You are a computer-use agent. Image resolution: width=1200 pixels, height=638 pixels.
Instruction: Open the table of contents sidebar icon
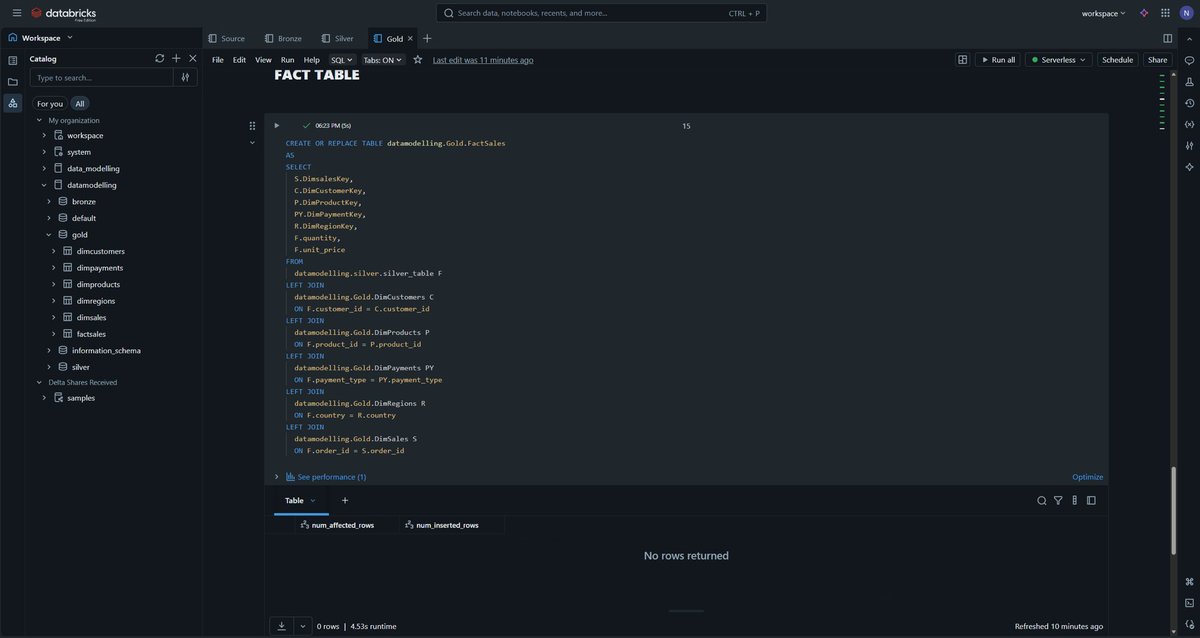click(x=13, y=60)
